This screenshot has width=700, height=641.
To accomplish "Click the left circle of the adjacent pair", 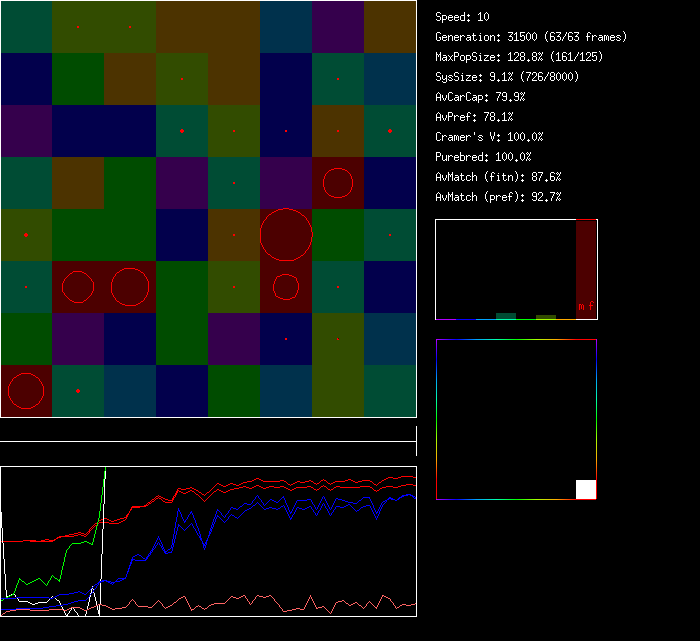I will [x=78, y=287].
